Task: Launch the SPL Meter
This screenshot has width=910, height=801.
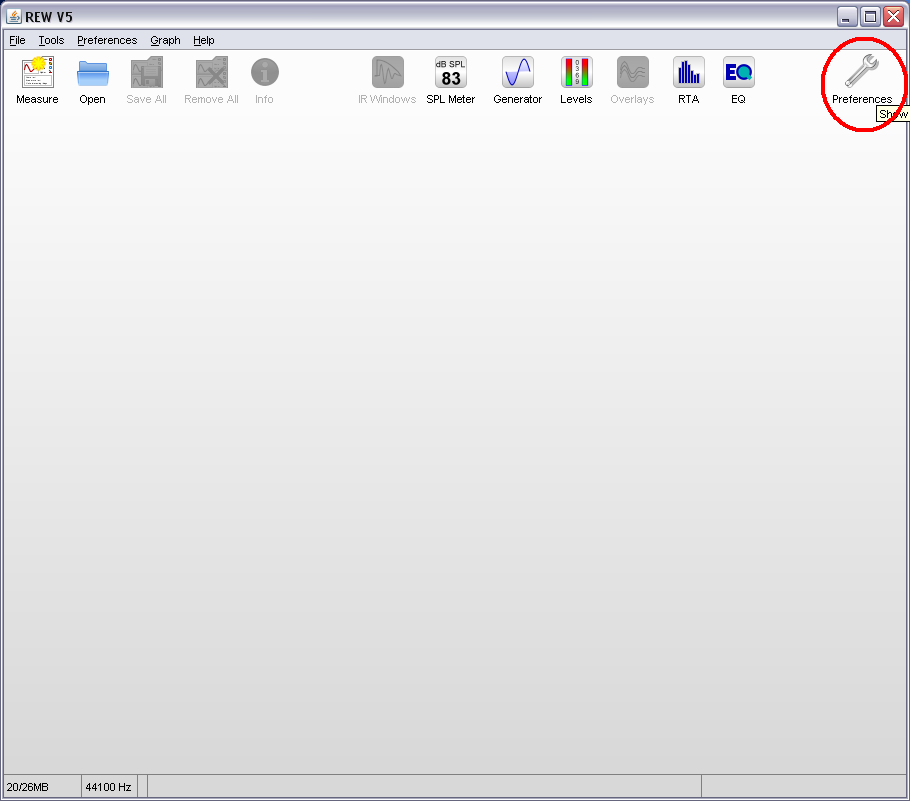Action: [450, 73]
